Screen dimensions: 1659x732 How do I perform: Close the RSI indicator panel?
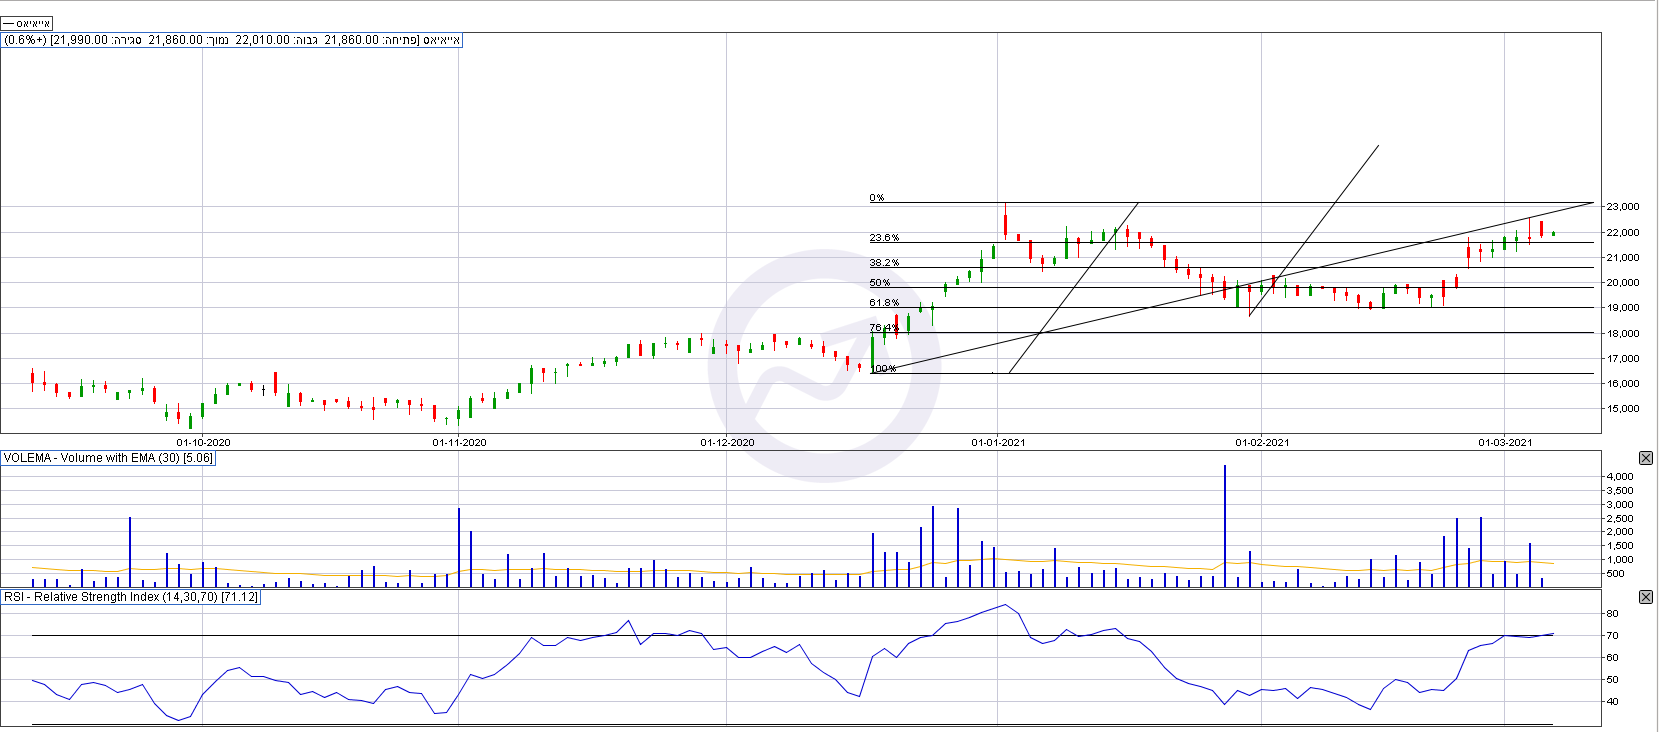point(1646,597)
